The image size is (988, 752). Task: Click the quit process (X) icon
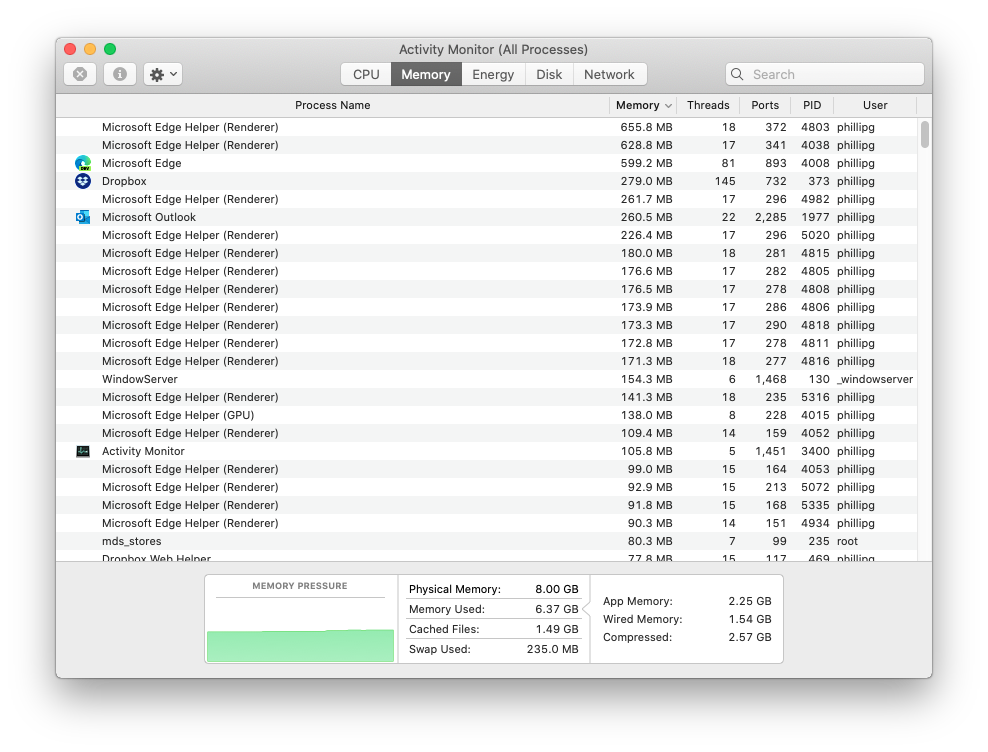79,73
